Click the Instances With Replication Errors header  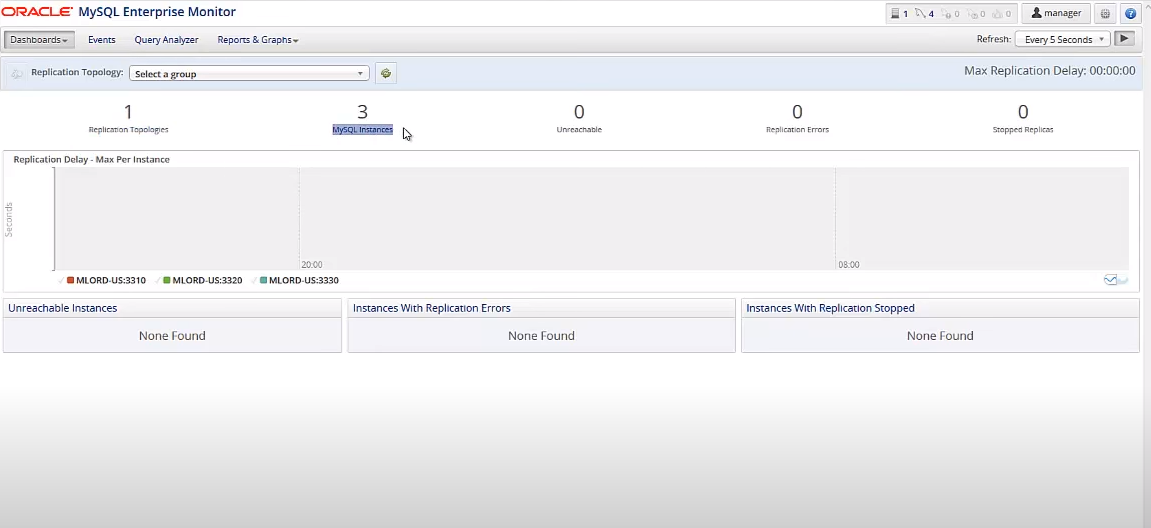click(x=541, y=308)
